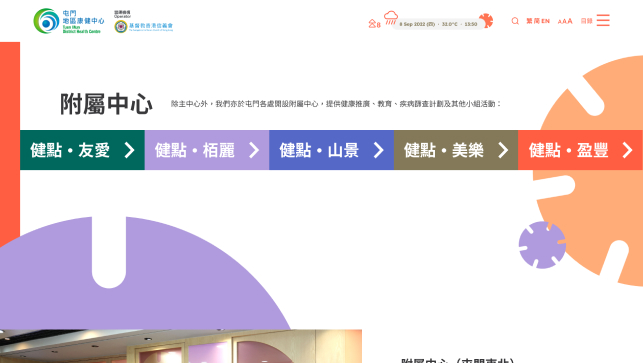
Task: Switch language to EN
Action: coord(545,21)
